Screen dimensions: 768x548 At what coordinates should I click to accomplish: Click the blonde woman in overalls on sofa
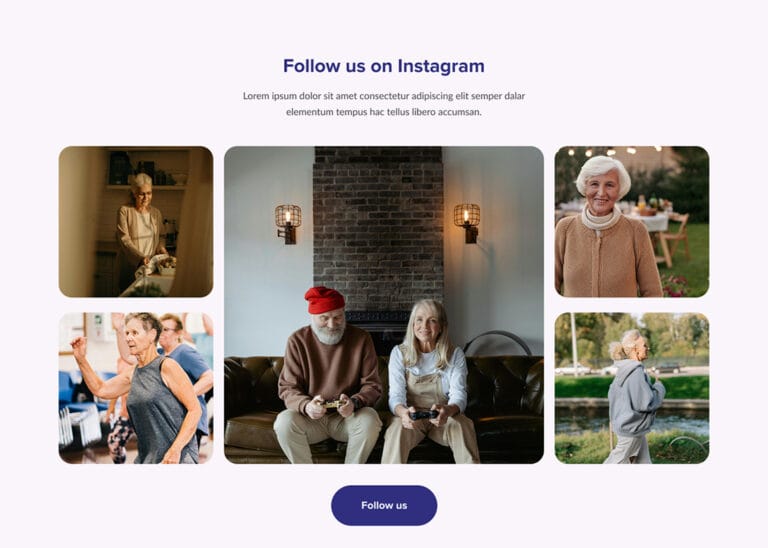coord(430,382)
